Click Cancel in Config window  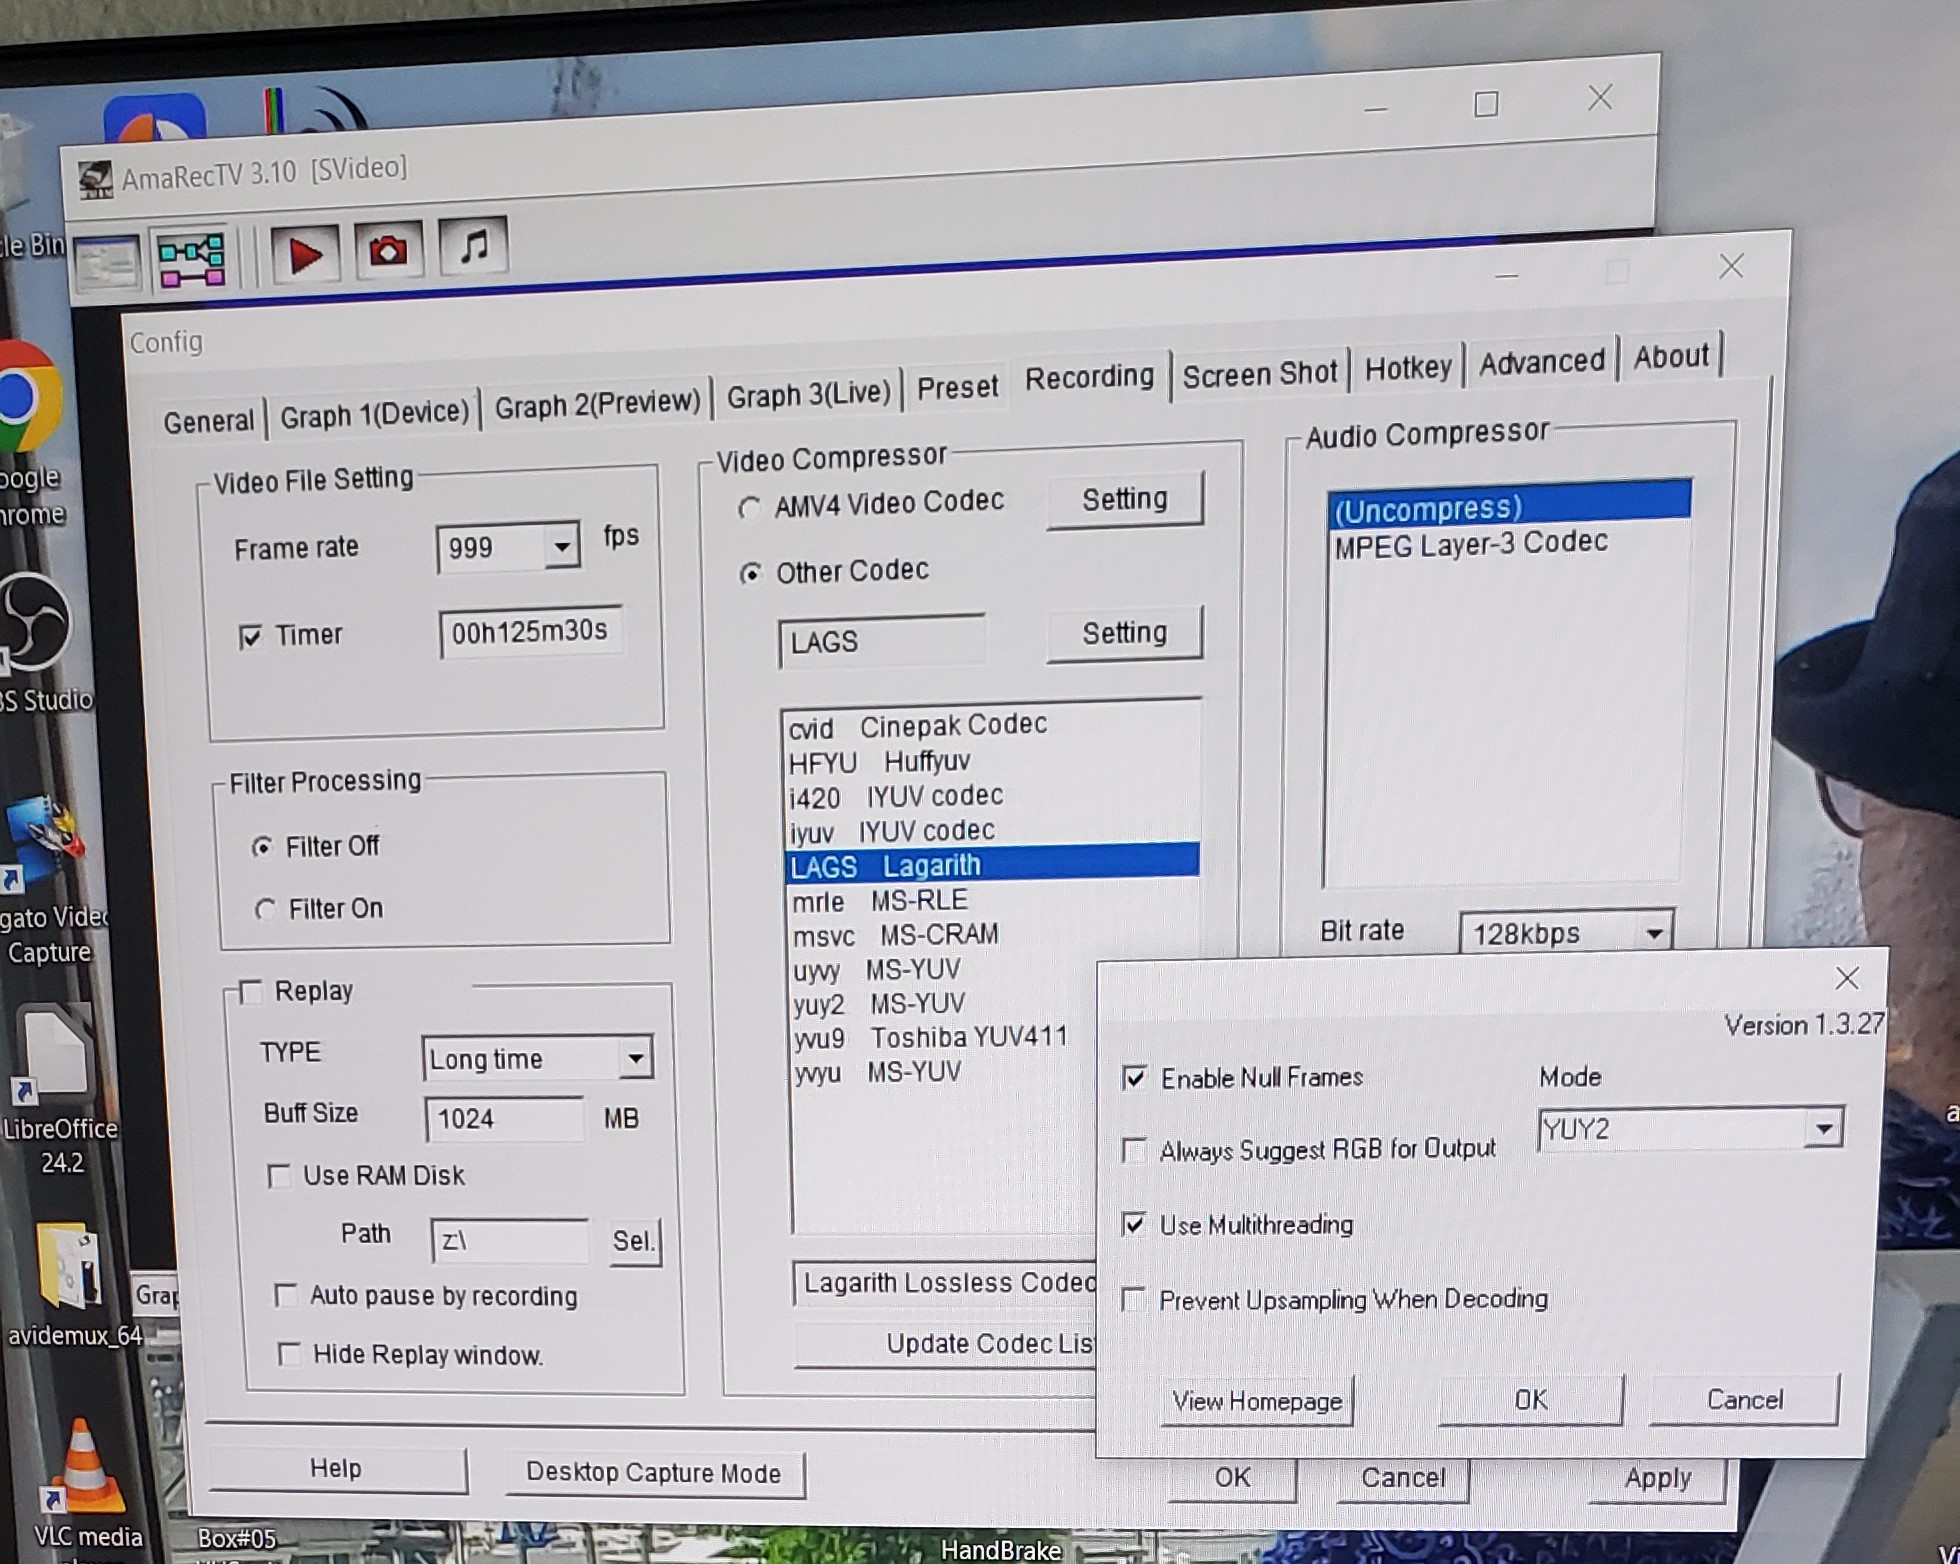coord(1403,1478)
